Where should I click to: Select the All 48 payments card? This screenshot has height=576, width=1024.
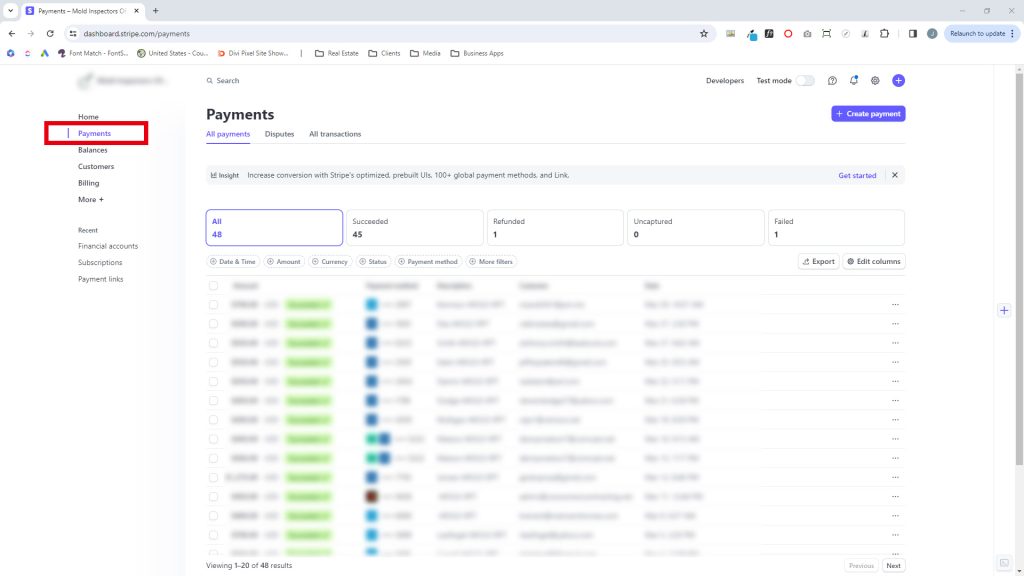click(x=274, y=227)
